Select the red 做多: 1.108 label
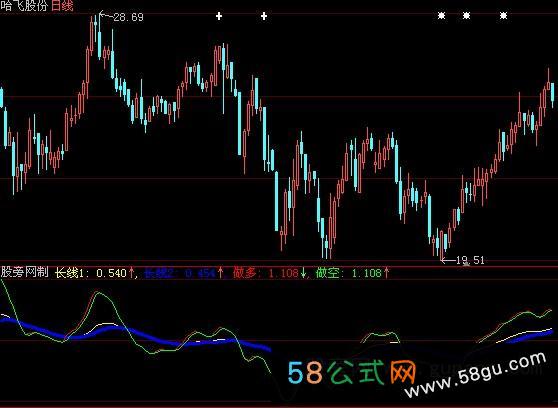 click(265, 273)
